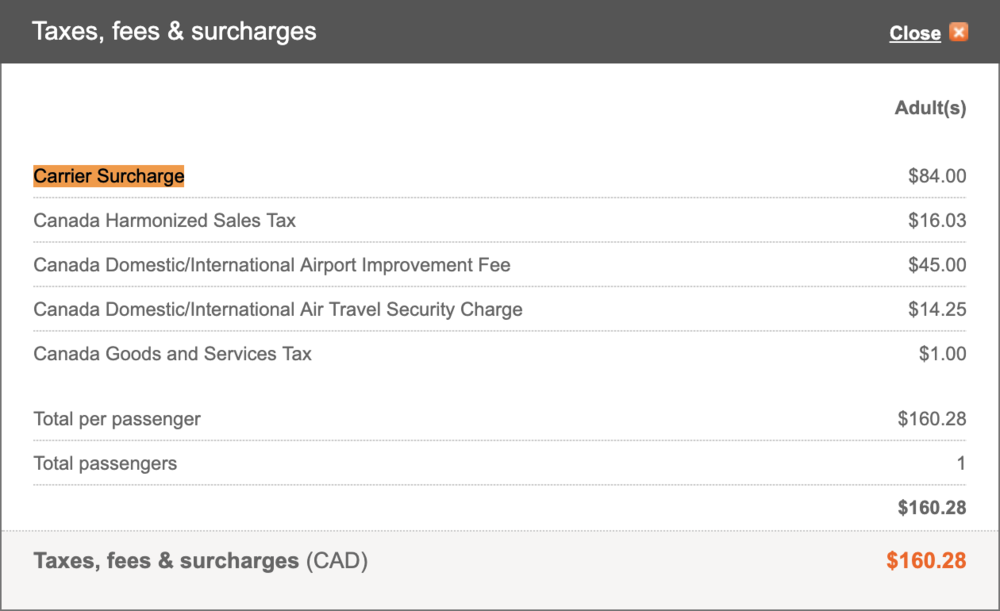1000x611 pixels.
Task: Select the $16.03 sales tax amount
Action: 937,220
